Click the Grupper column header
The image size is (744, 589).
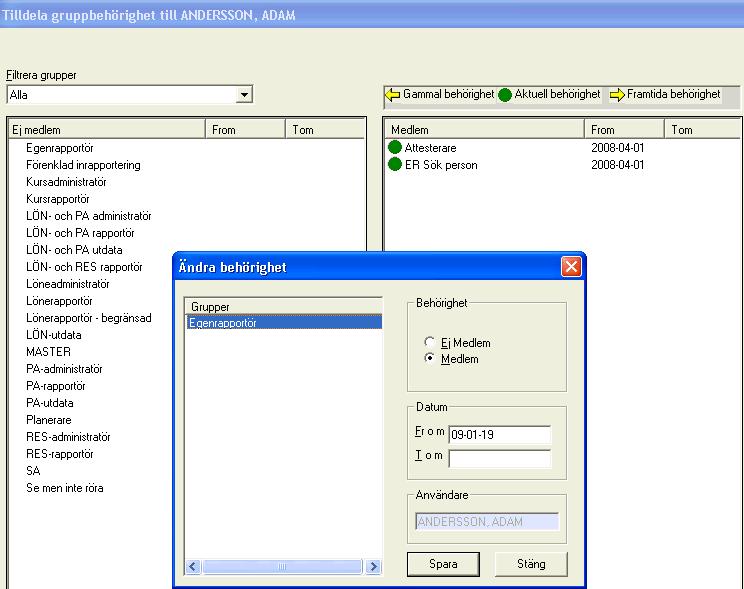pyautogui.click(x=283, y=307)
